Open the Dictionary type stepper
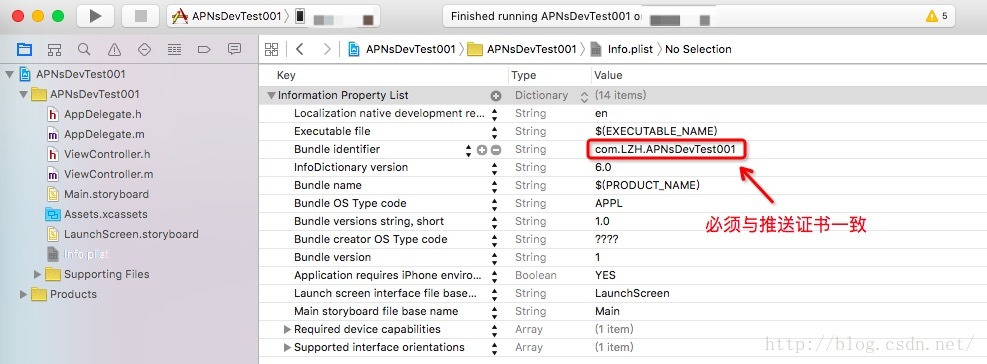987x364 pixels. (584, 96)
